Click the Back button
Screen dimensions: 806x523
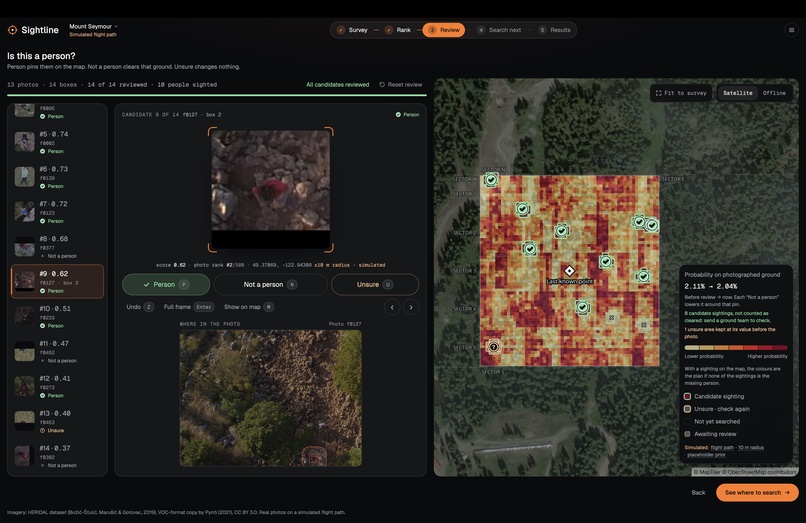point(698,493)
